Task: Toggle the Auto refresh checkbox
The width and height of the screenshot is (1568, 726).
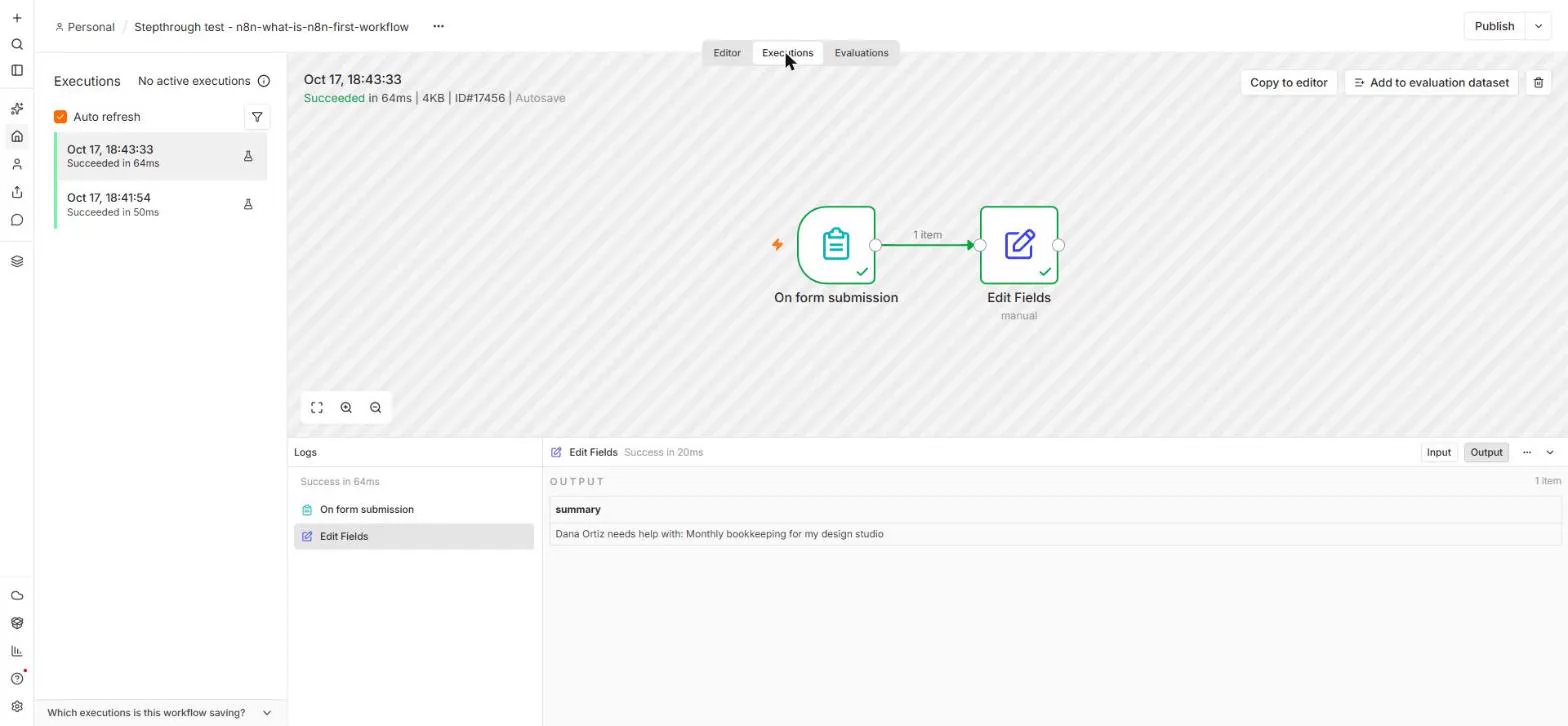Action: pyautogui.click(x=61, y=117)
